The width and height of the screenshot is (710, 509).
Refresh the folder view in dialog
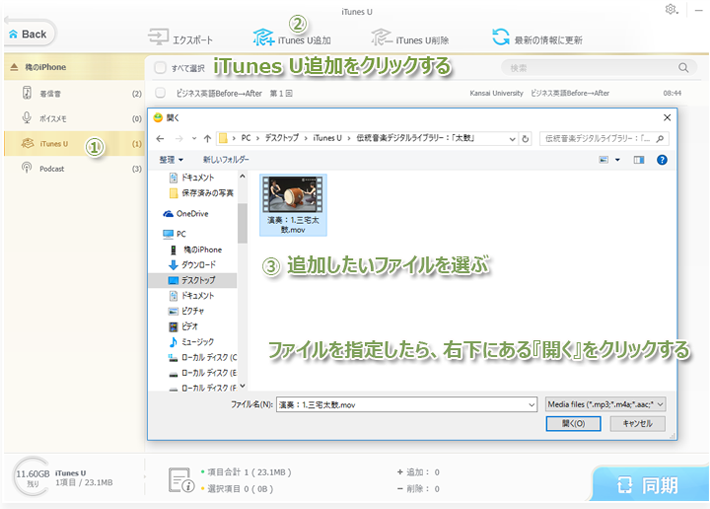coord(525,139)
